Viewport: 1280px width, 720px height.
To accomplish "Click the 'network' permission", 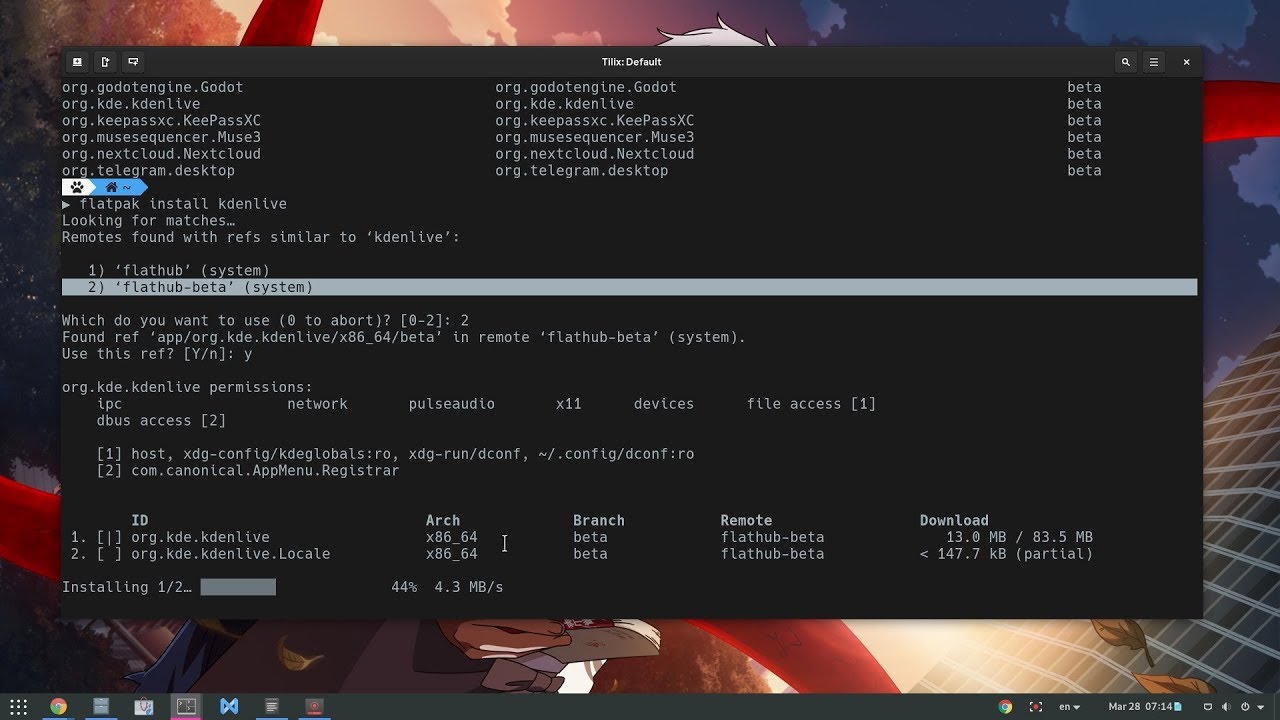I will pyautogui.click(x=317, y=404).
